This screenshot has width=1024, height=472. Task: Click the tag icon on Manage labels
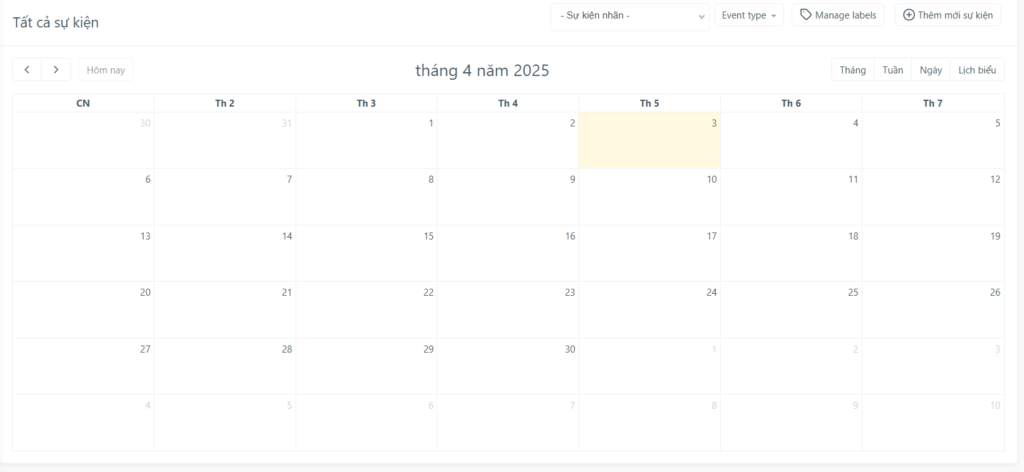806,15
